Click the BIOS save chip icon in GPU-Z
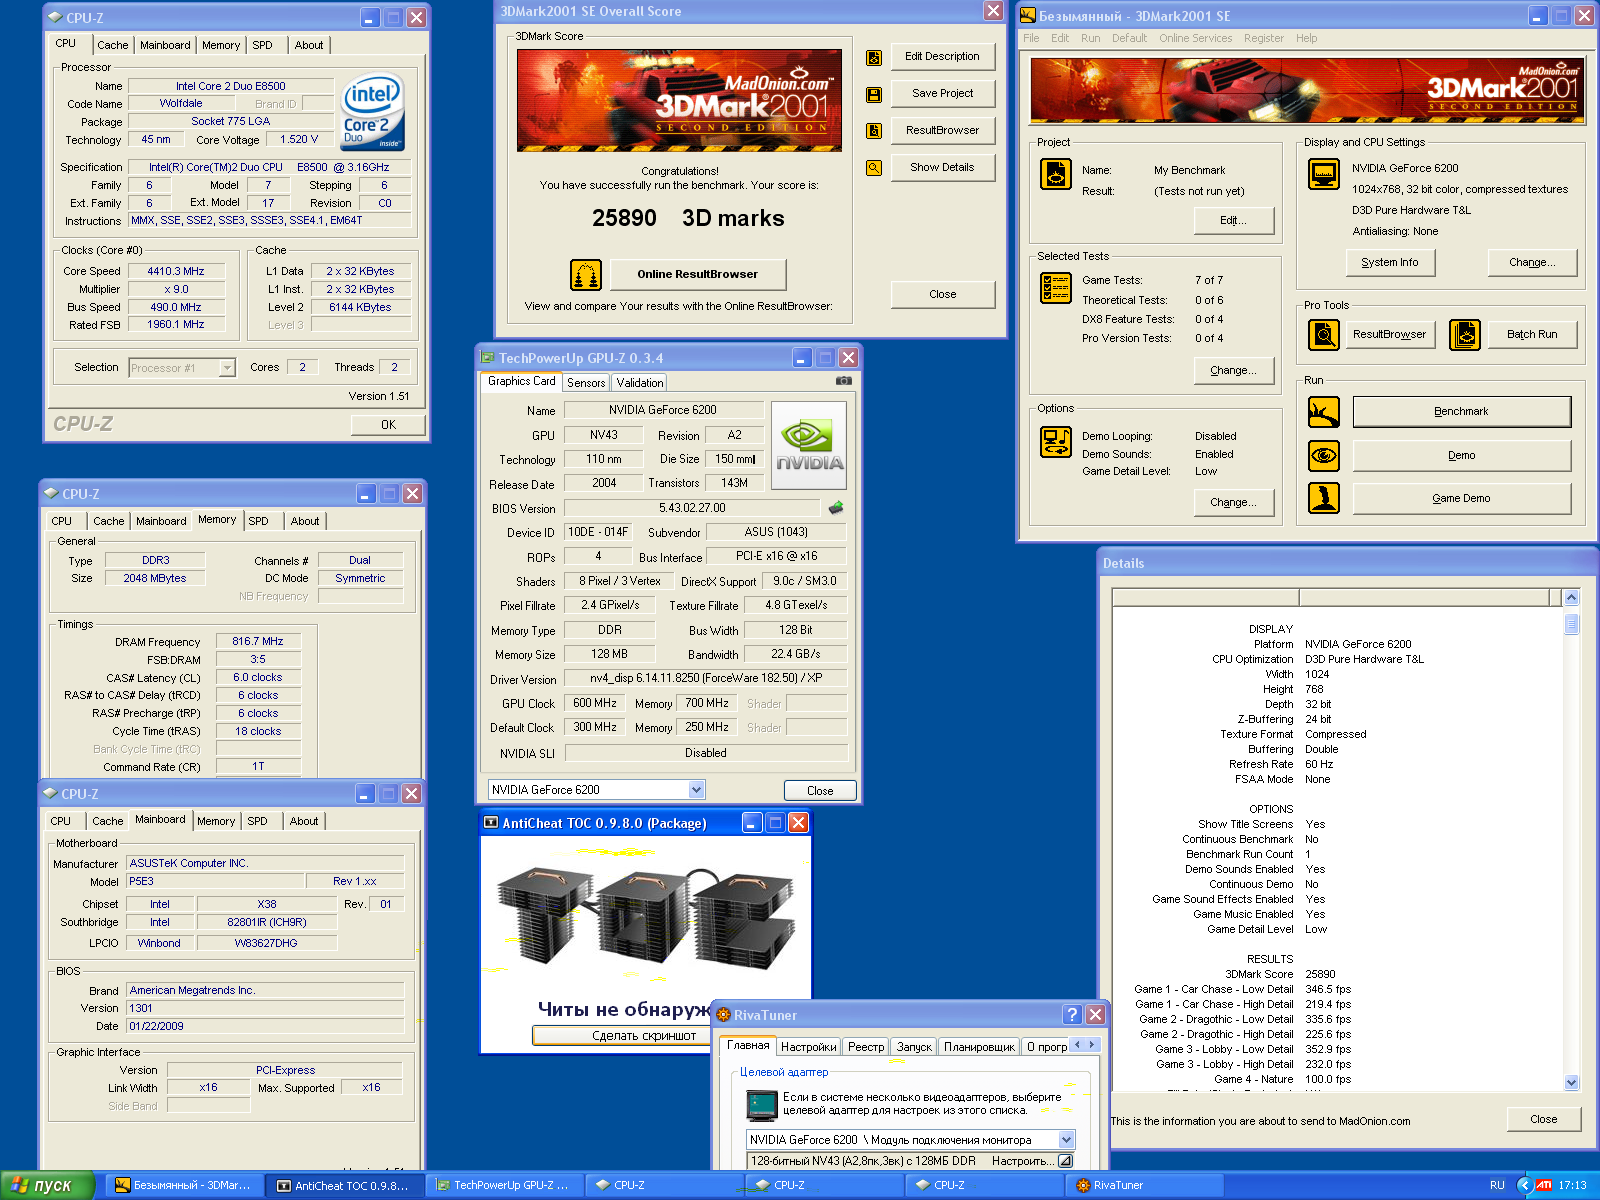 [x=836, y=508]
